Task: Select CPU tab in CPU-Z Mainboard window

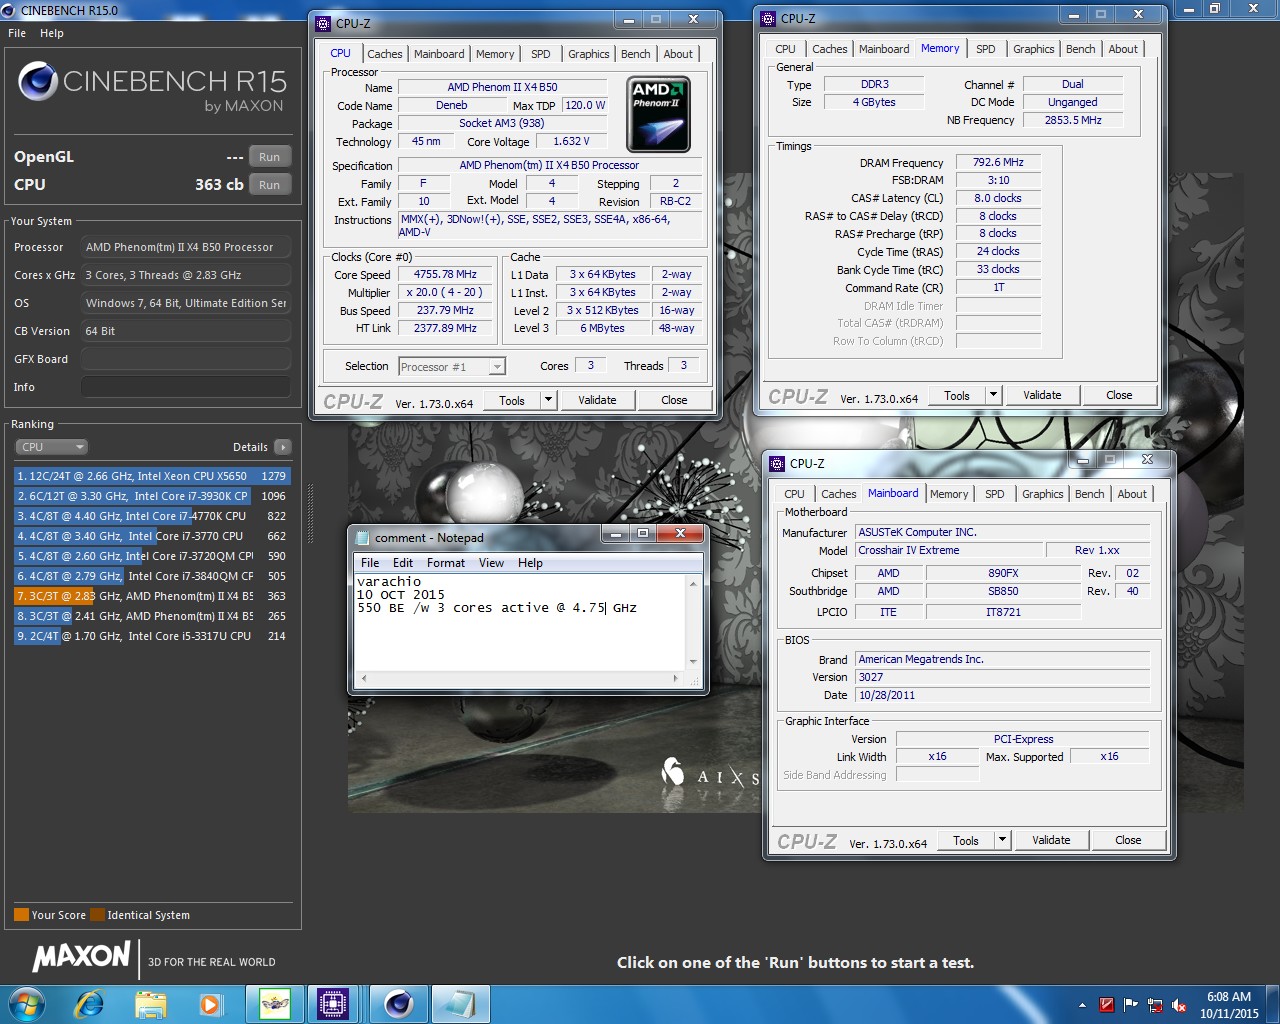Action: pyautogui.click(x=795, y=494)
